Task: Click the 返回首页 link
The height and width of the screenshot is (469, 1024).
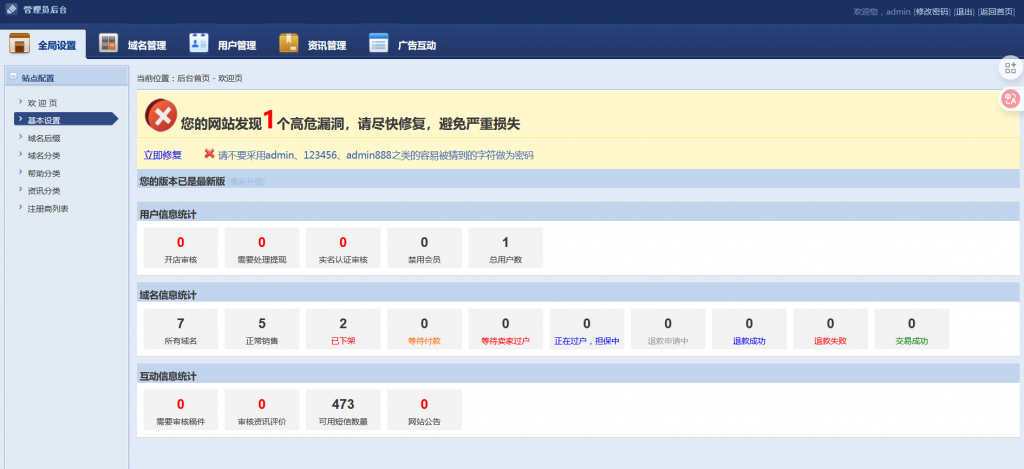Action: click(x=996, y=12)
